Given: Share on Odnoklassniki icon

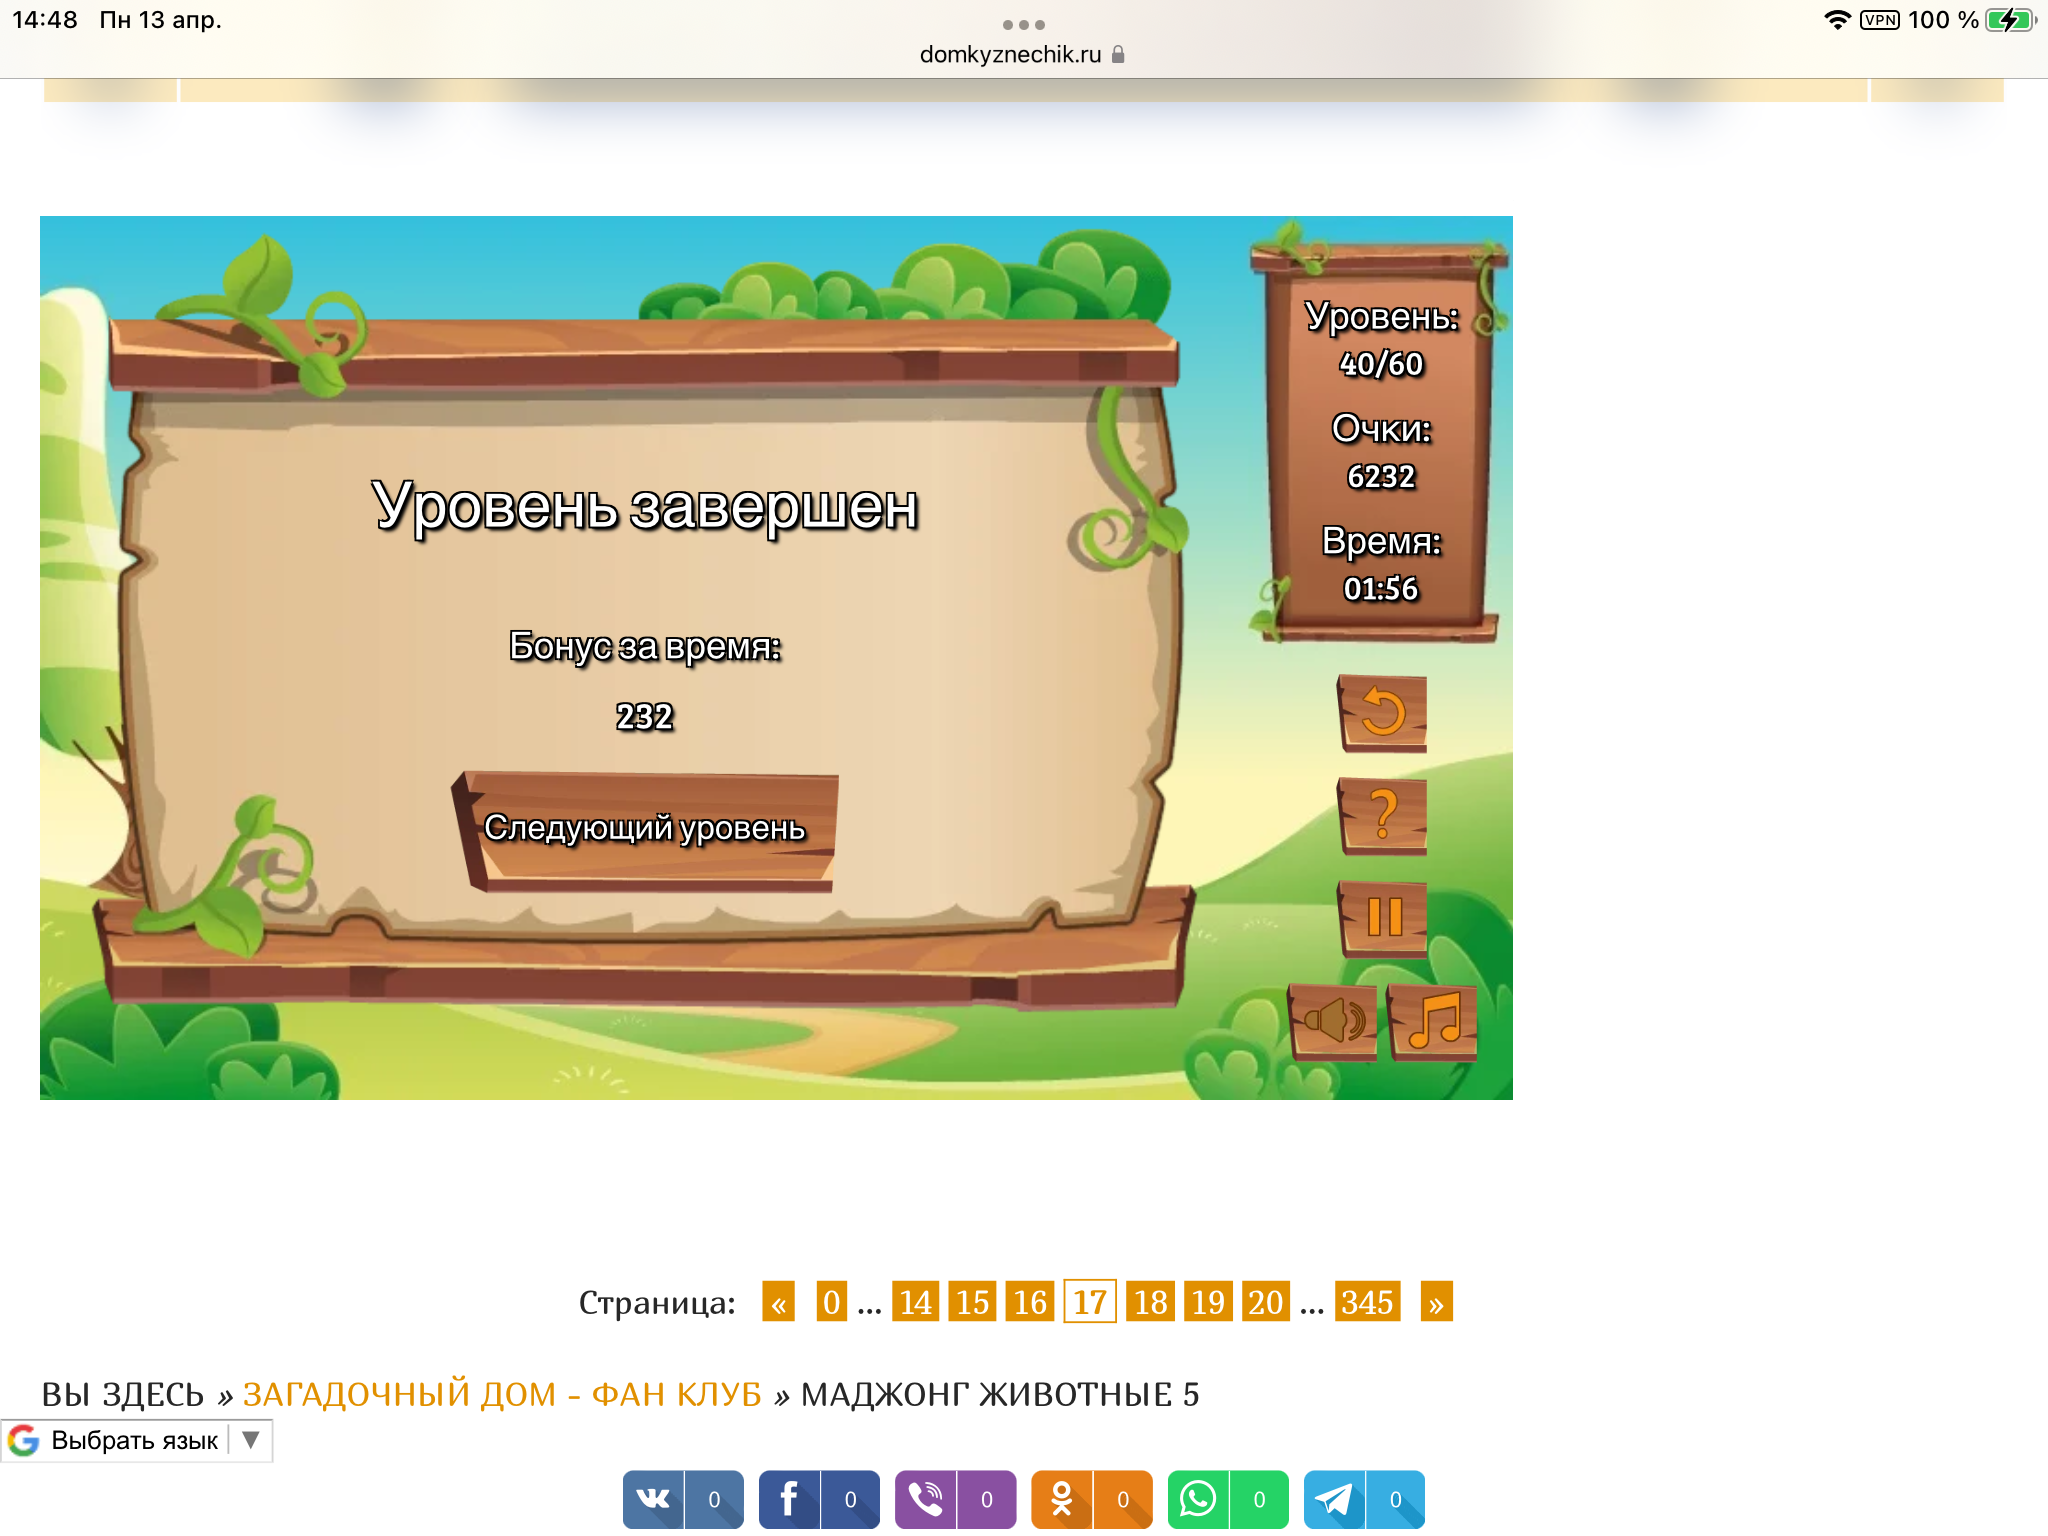Looking at the screenshot, I should tap(1062, 1498).
